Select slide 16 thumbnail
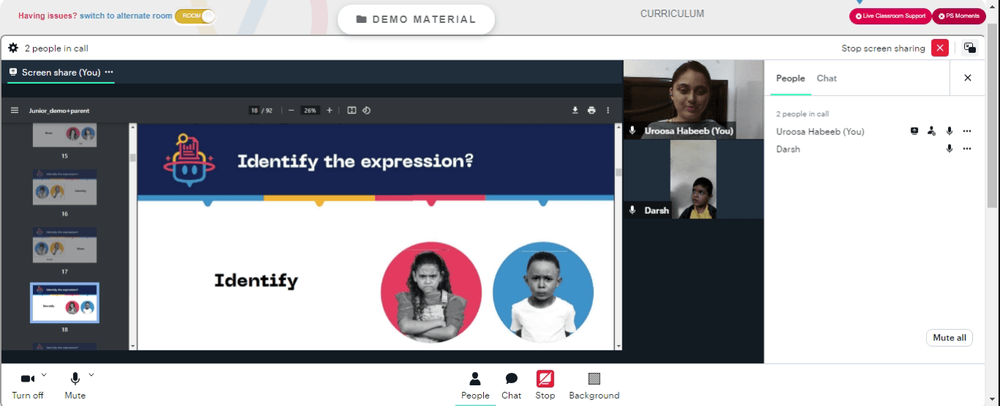This screenshot has height=406, width=1000. click(64, 187)
